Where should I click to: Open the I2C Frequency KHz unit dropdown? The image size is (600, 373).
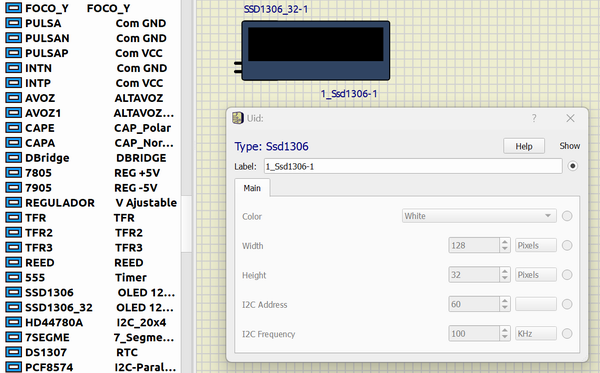point(536,334)
